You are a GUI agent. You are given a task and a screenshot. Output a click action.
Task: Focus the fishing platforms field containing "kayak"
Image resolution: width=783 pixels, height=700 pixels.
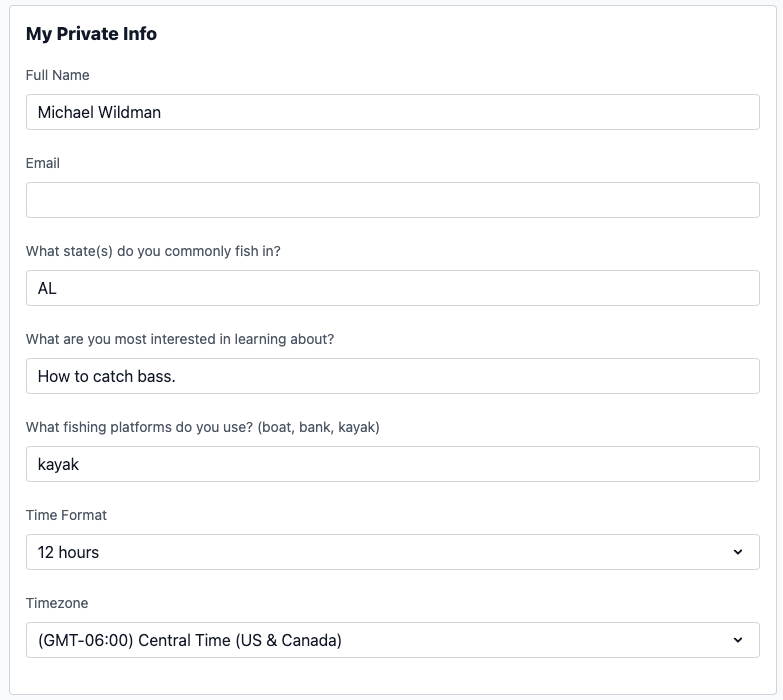[x=392, y=464]
